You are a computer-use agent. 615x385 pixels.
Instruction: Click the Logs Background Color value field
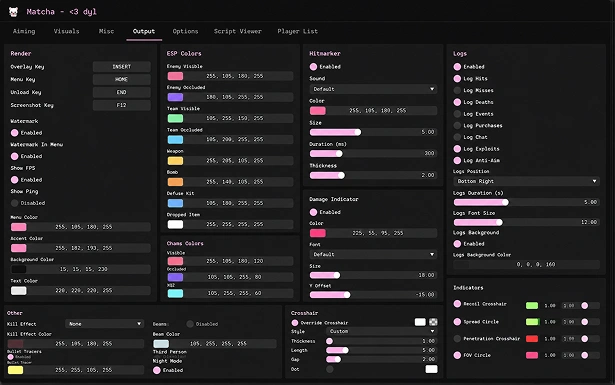tap(526, 264)
